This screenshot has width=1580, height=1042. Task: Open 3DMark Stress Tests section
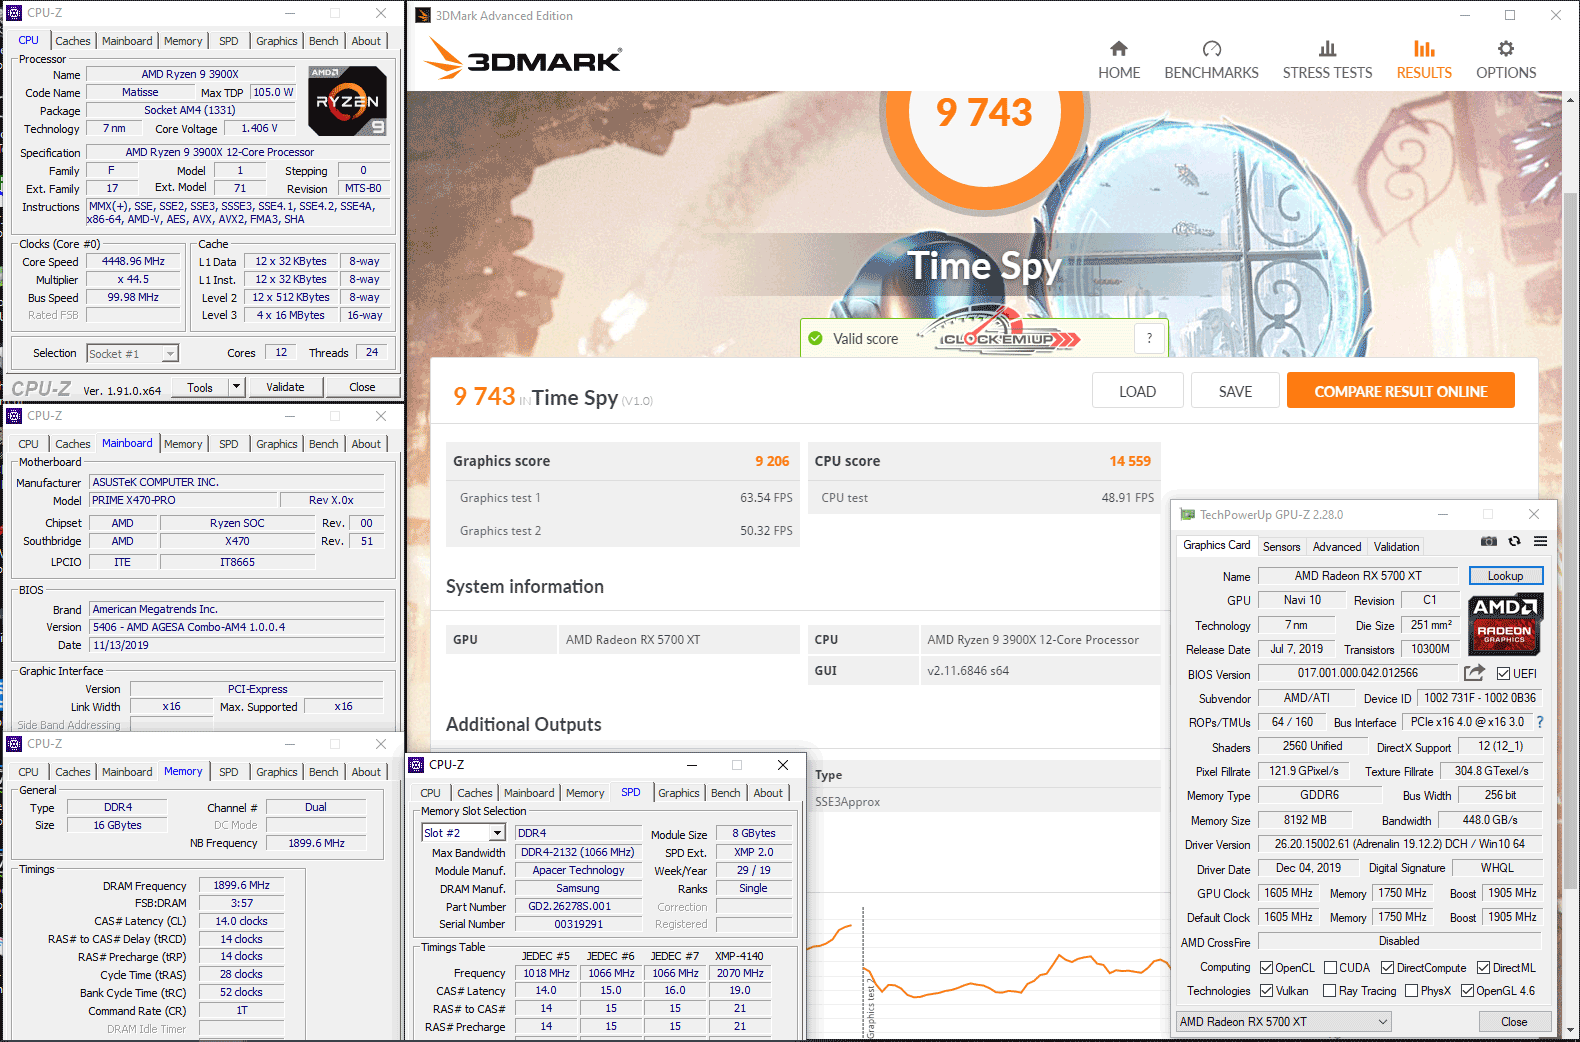[x=1327, y=60]
